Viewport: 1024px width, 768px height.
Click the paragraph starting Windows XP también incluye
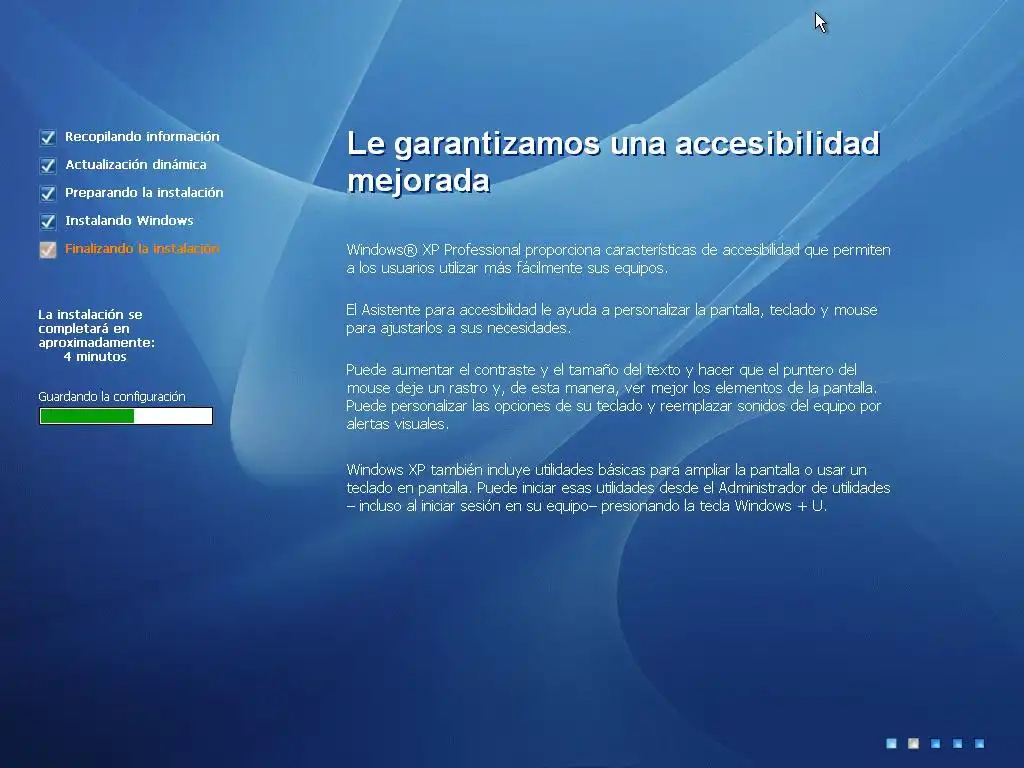[x=618, y=487]
